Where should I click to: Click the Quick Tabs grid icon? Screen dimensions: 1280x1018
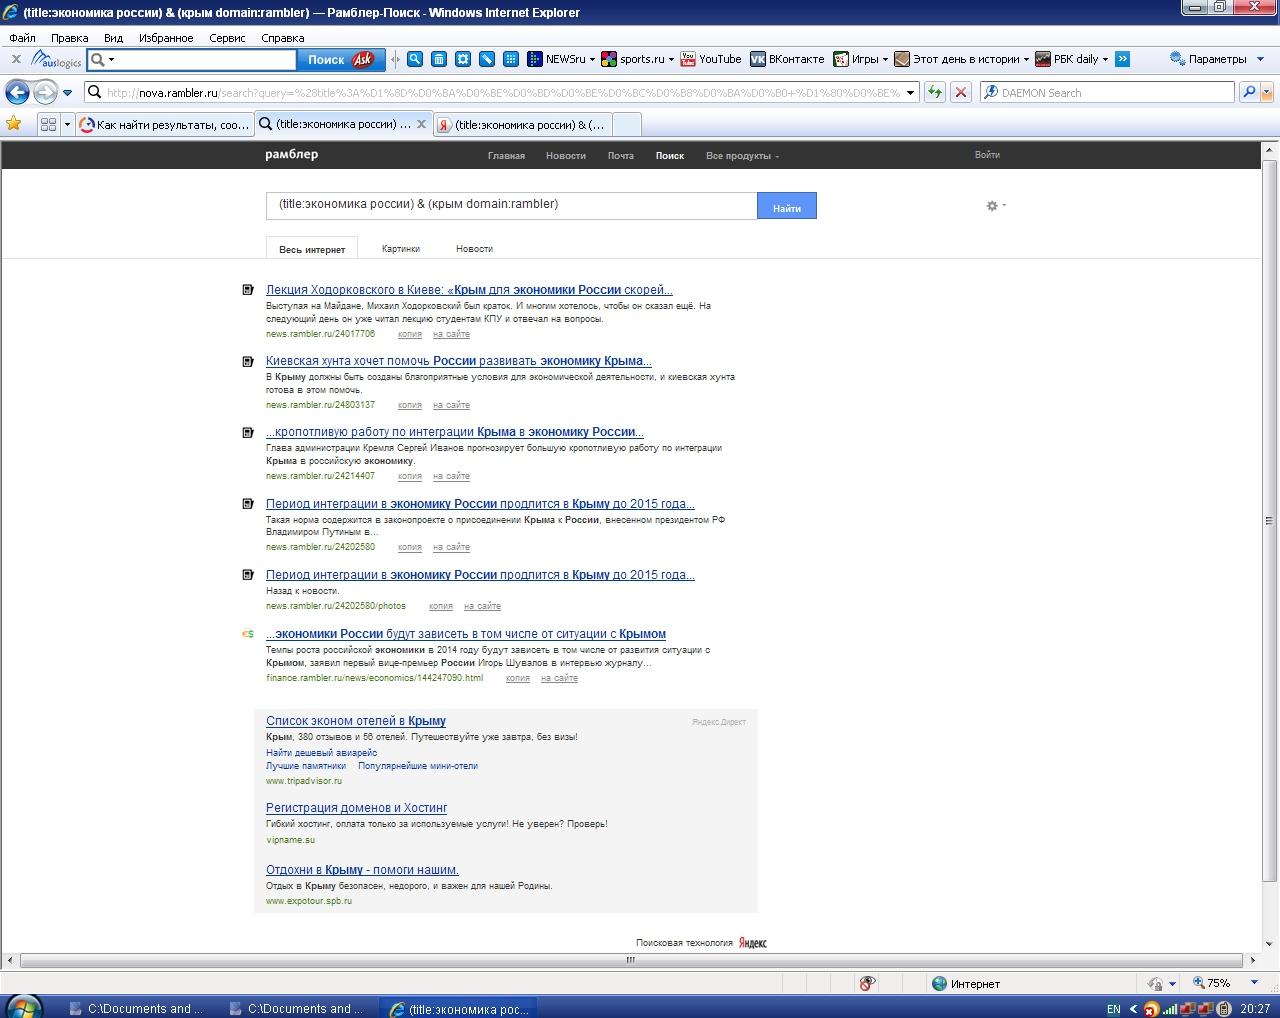[48, 125]
